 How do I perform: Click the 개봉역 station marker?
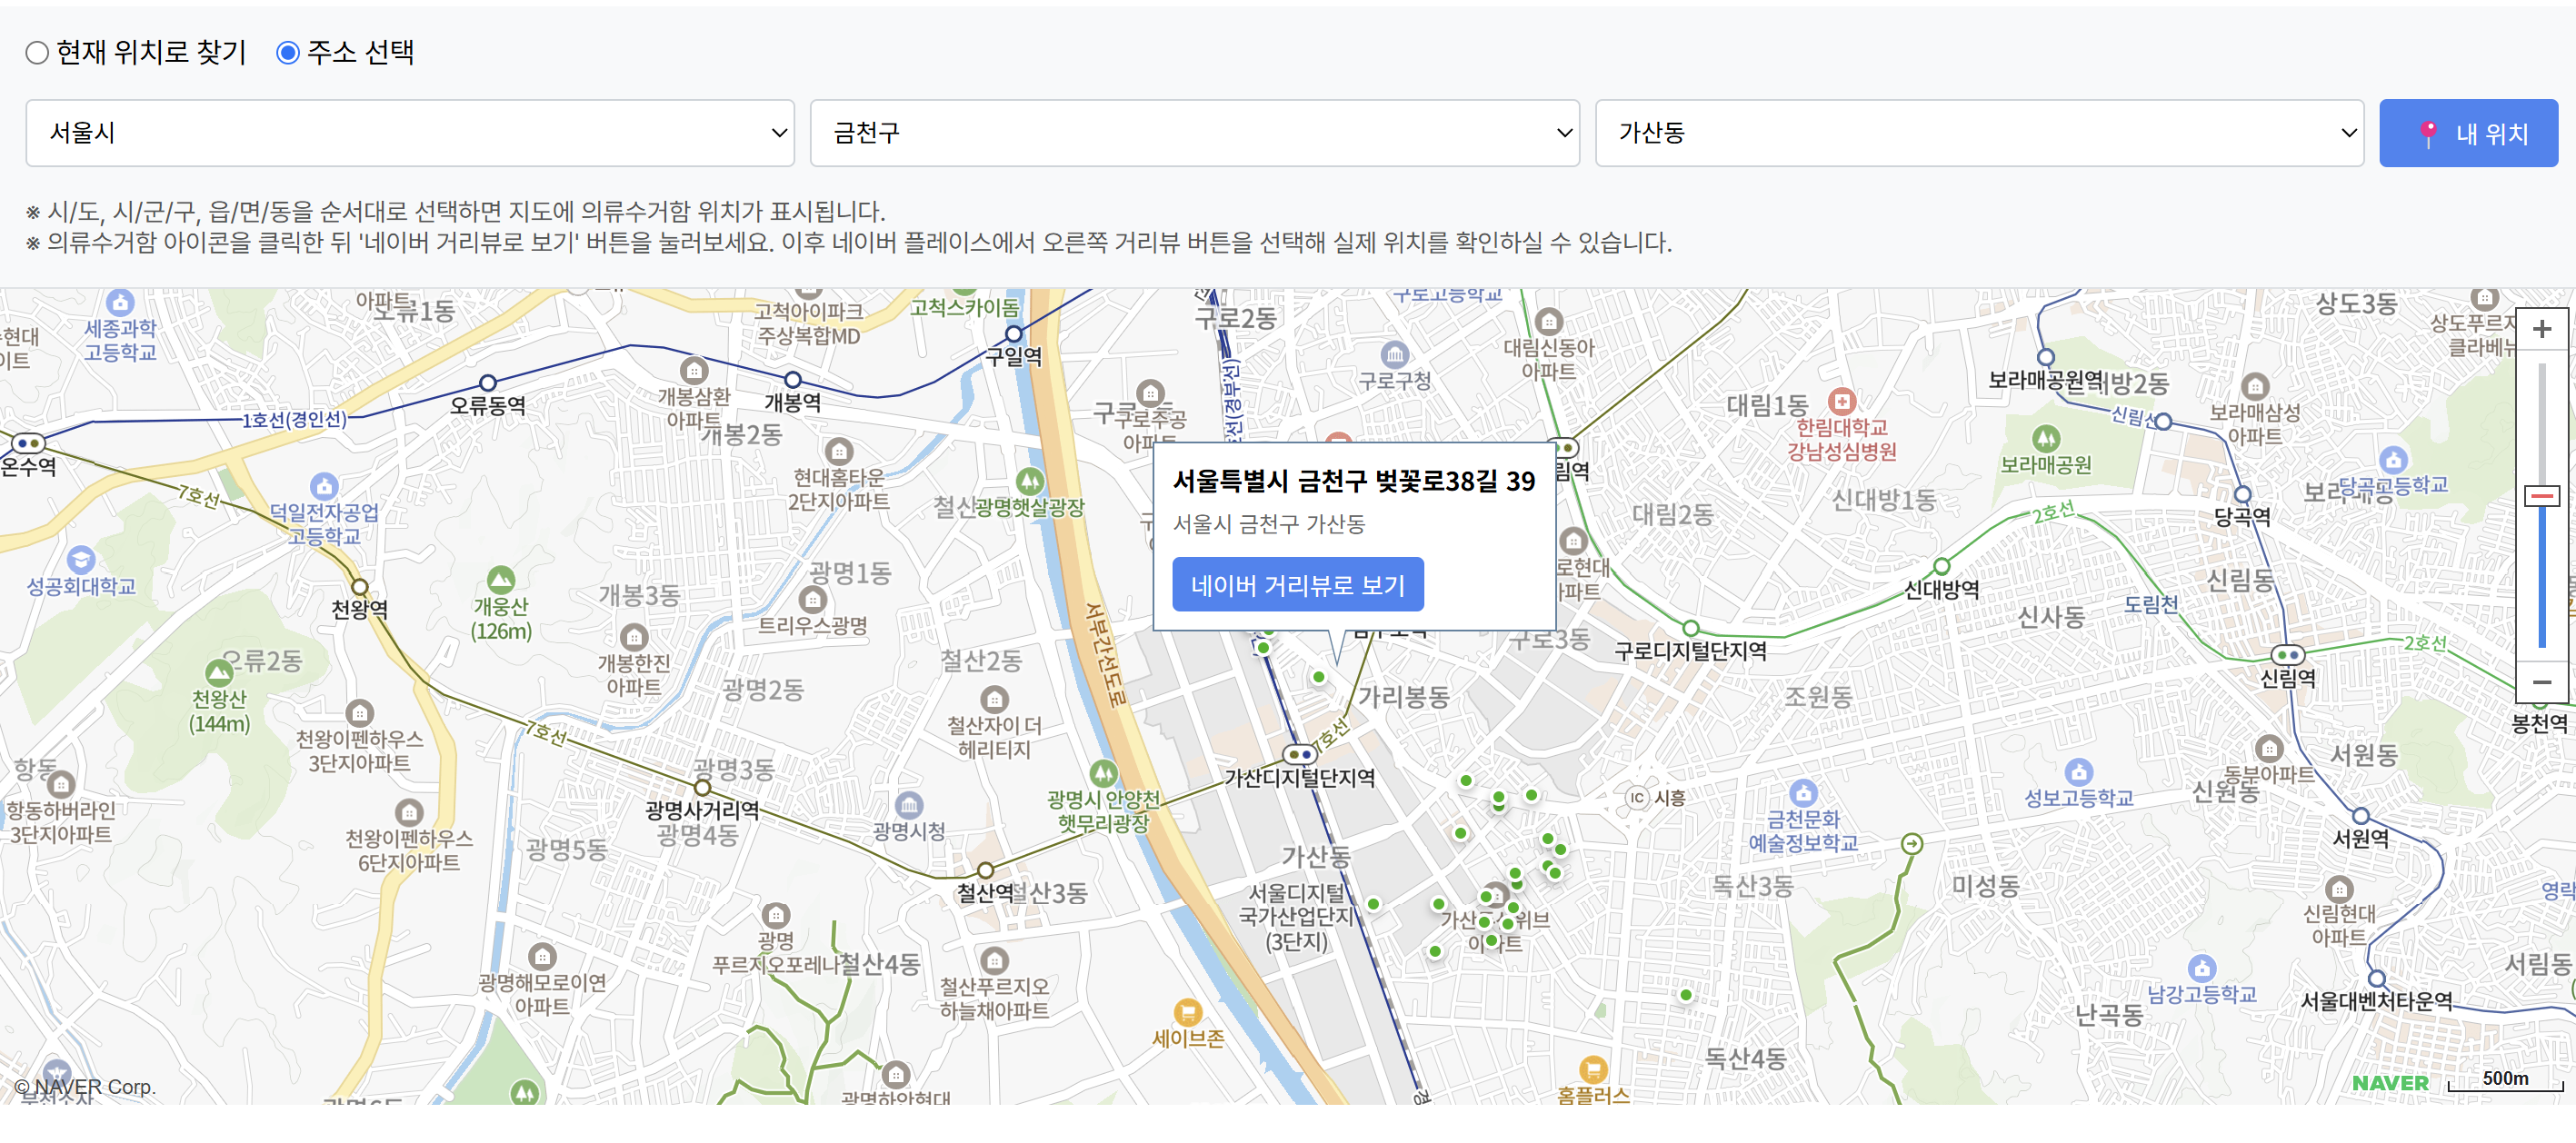tap(793, 380)
